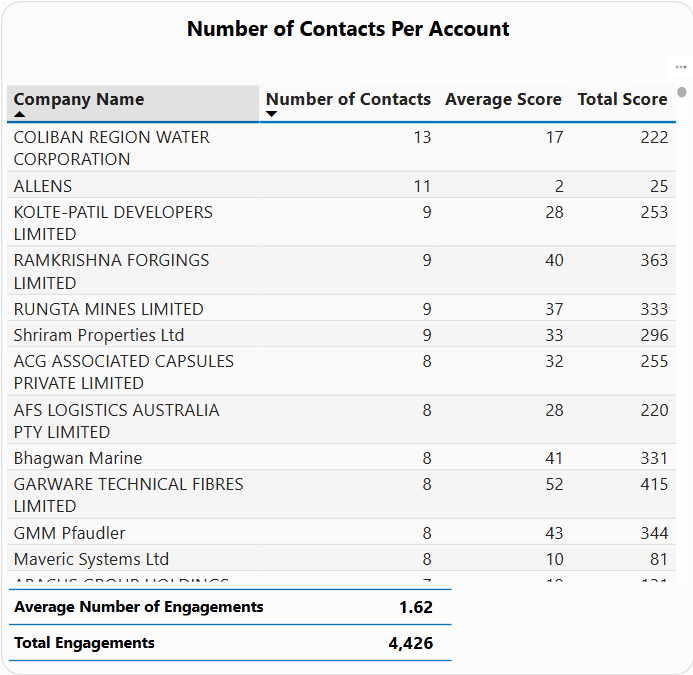Viewport: 693px width, 675px height.
Task: Click average score 40 for RAMKRISHNA FORGINGS
Action: pyautogui.click(x=554, y=260)
